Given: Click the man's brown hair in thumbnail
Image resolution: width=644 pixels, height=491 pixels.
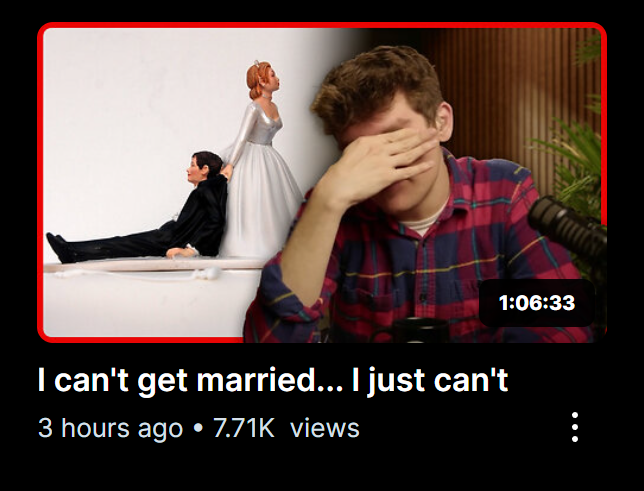Looking at the screenshot, I should (376, 86).
